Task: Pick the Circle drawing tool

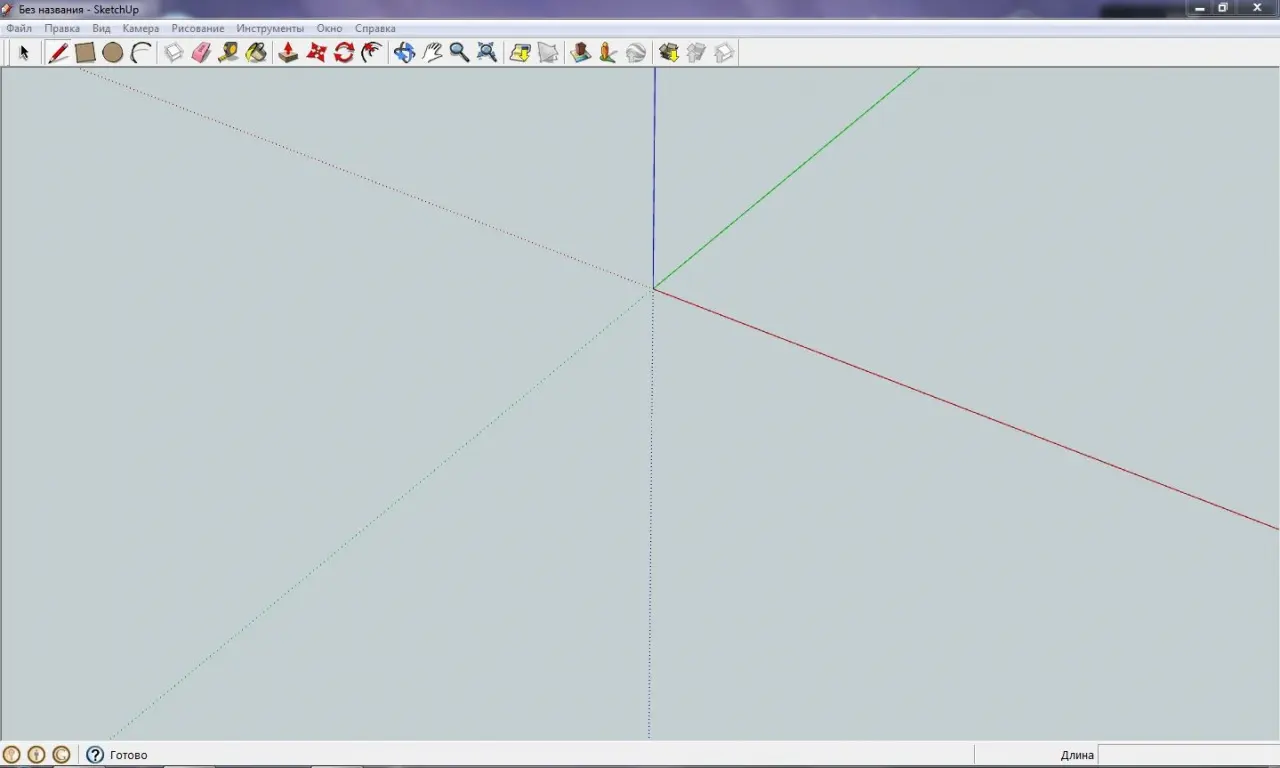Action: pyautogui.click(x=112, y=53)
